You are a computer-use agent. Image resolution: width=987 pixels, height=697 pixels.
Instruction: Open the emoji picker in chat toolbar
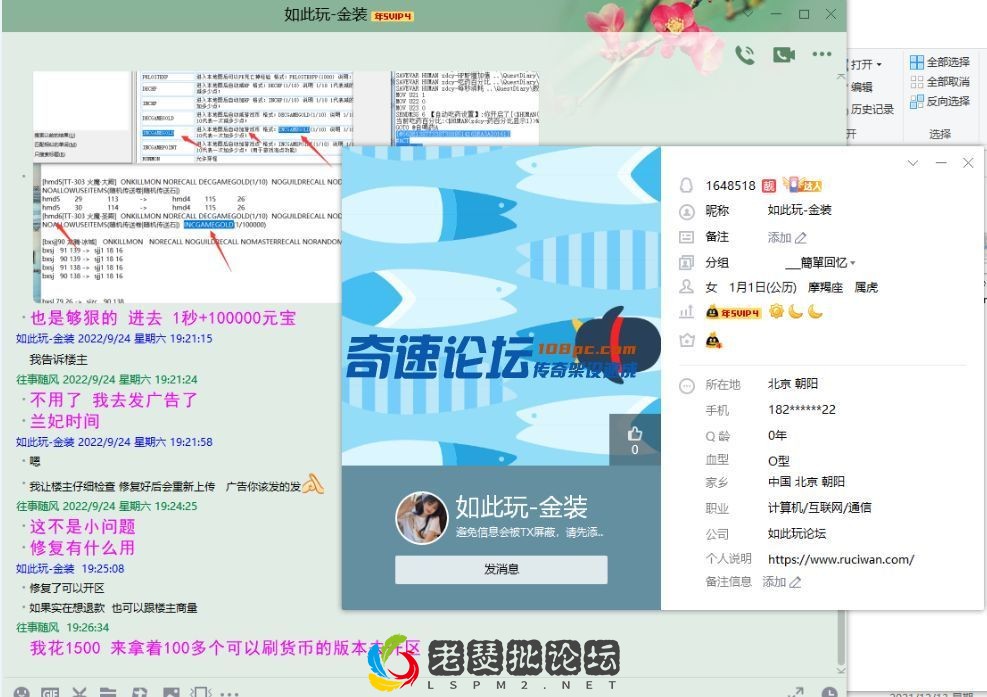(21, 692)
